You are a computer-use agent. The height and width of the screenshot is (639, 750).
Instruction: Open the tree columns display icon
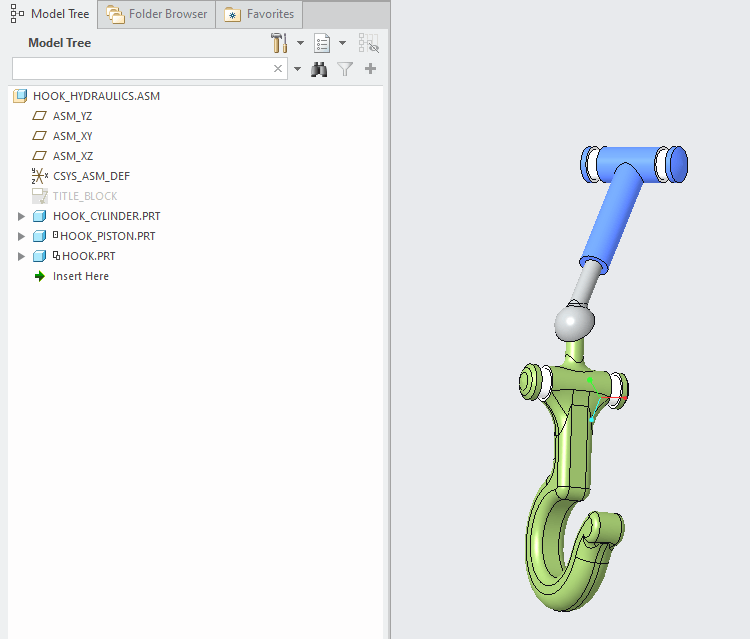322,43
